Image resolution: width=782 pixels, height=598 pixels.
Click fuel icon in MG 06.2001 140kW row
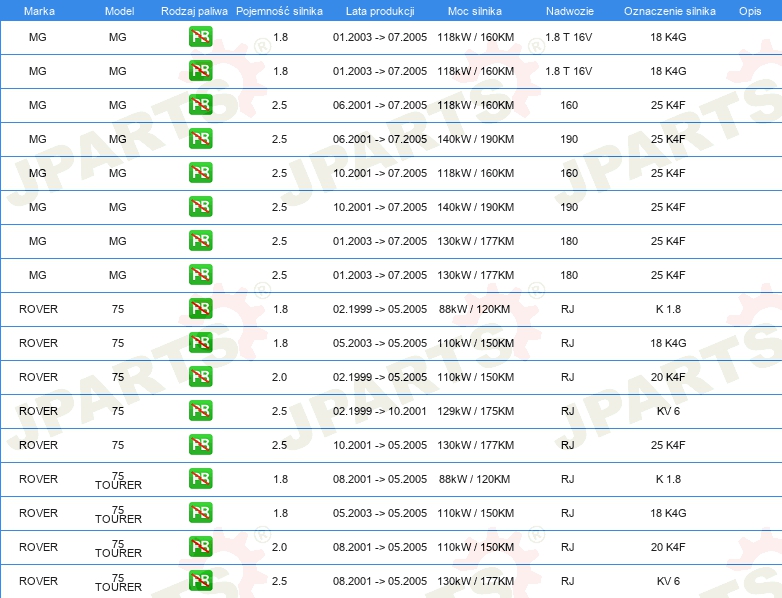200,139
